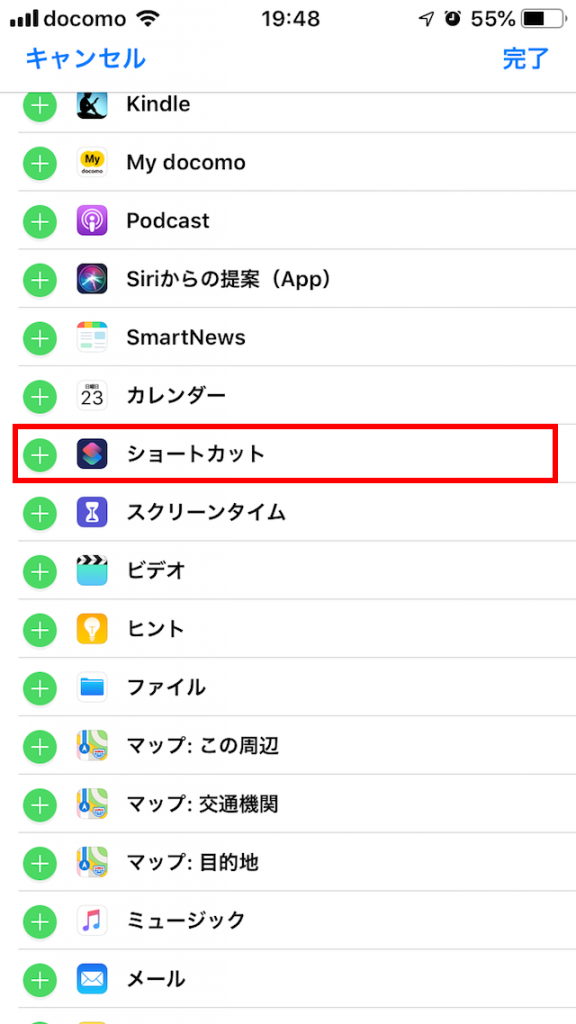The width and height of the screenshot is (576, 1024).
Task: Add the メール widget with the green plus
Action: click(39, 979)
